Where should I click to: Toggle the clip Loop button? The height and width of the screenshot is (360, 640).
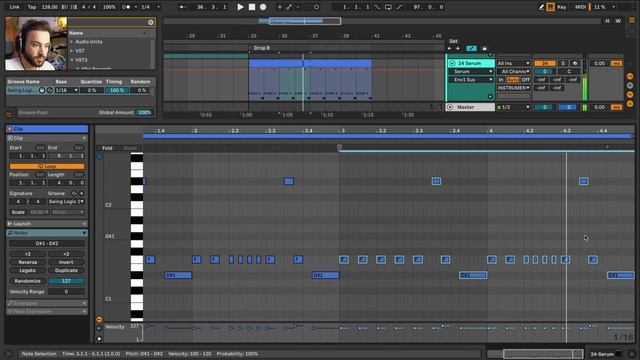click(47, 167)
